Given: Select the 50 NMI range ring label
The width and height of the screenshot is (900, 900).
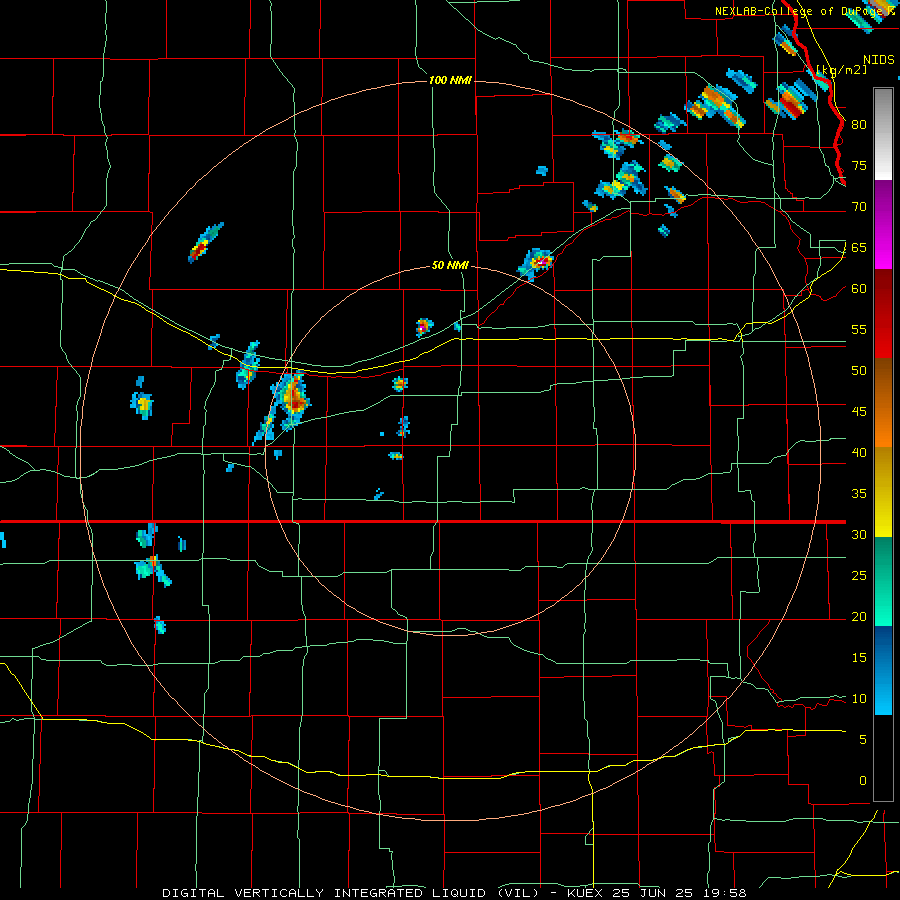Looking at the screenshot, I should pyautogui.click(x=450, y=266).
